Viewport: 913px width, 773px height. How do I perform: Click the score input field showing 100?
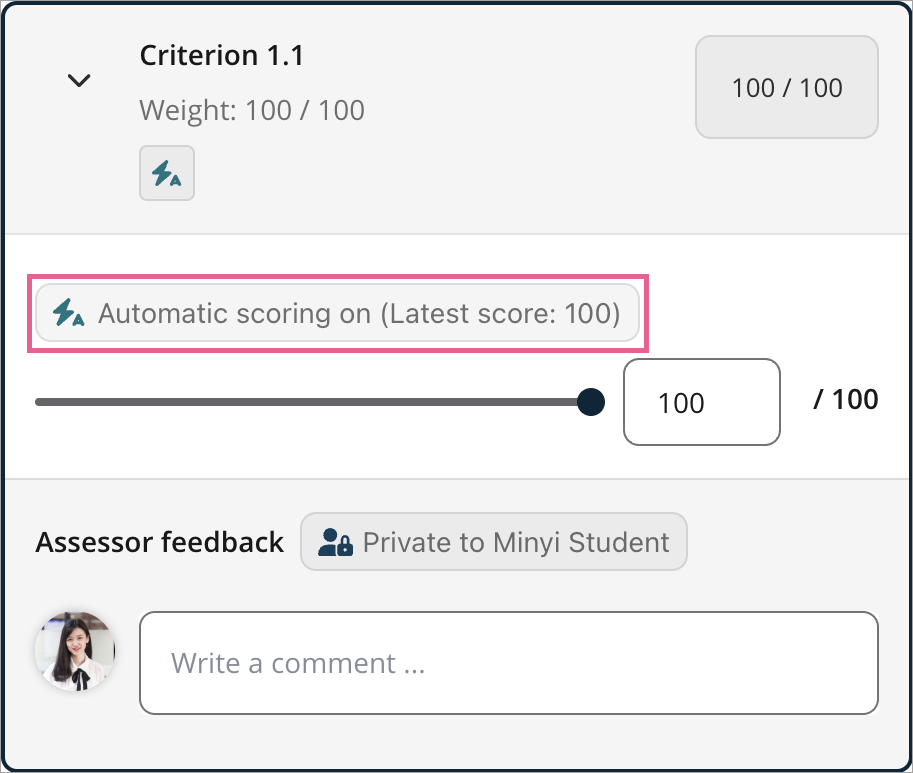pos(702,402)
